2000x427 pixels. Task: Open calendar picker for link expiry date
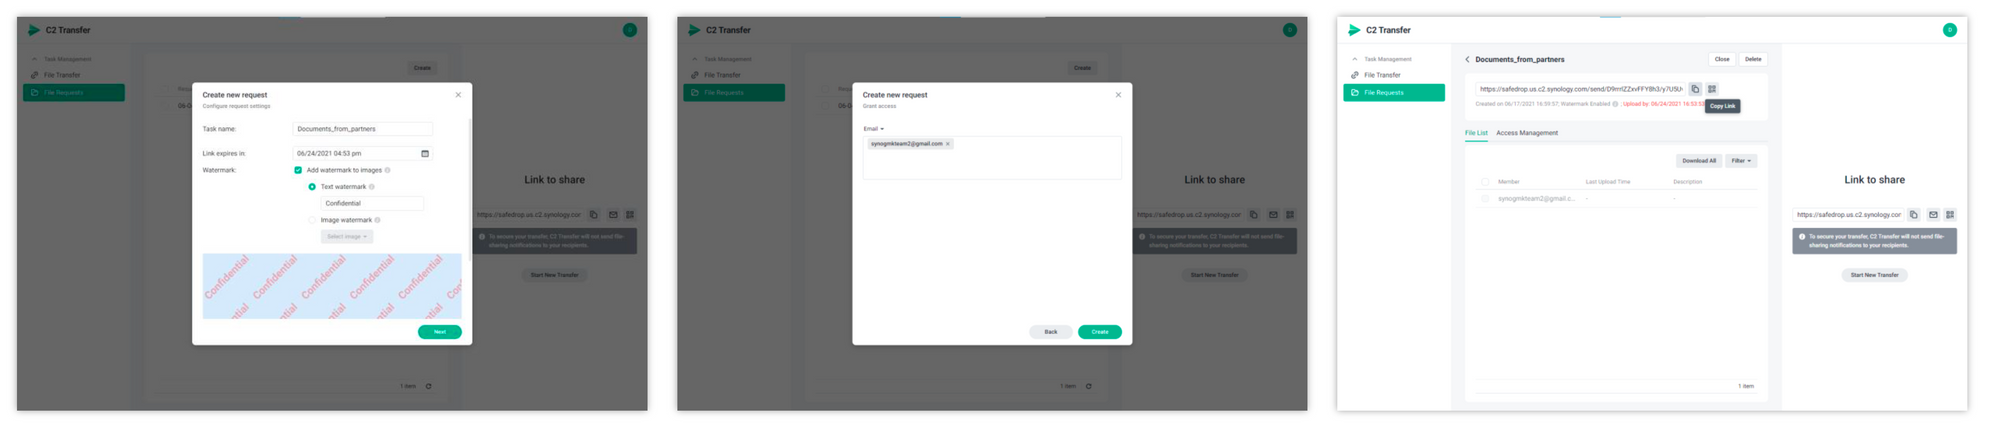click(x=425, y=154)
